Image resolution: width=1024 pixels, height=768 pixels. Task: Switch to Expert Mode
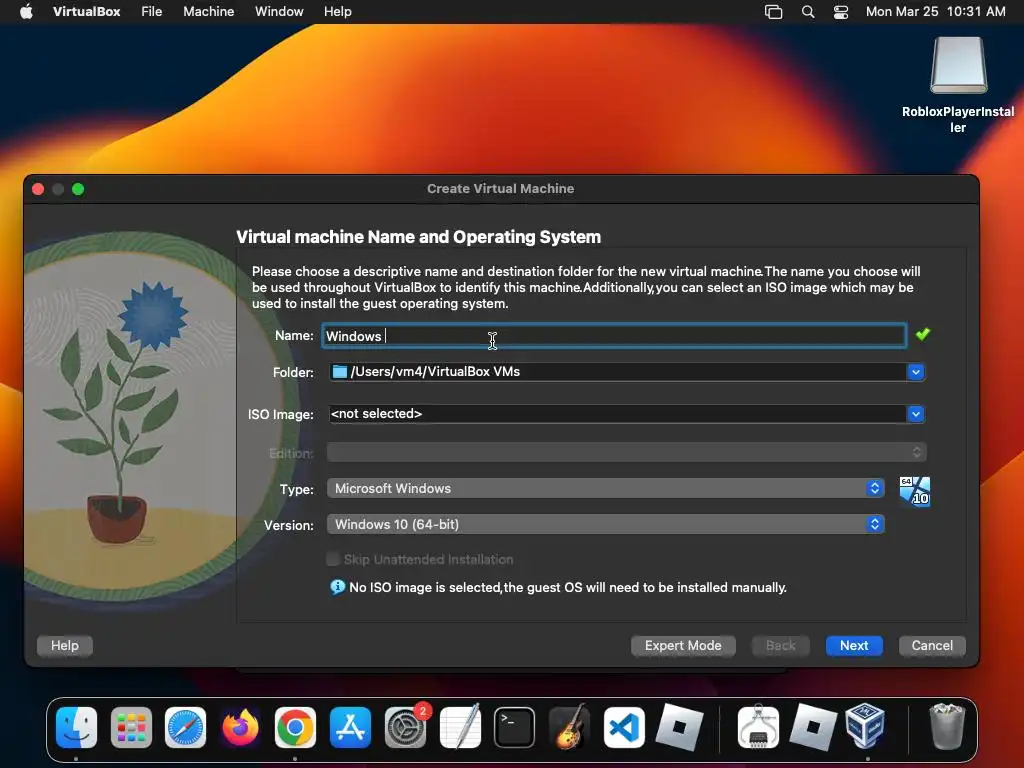click(x=683, y=645)
